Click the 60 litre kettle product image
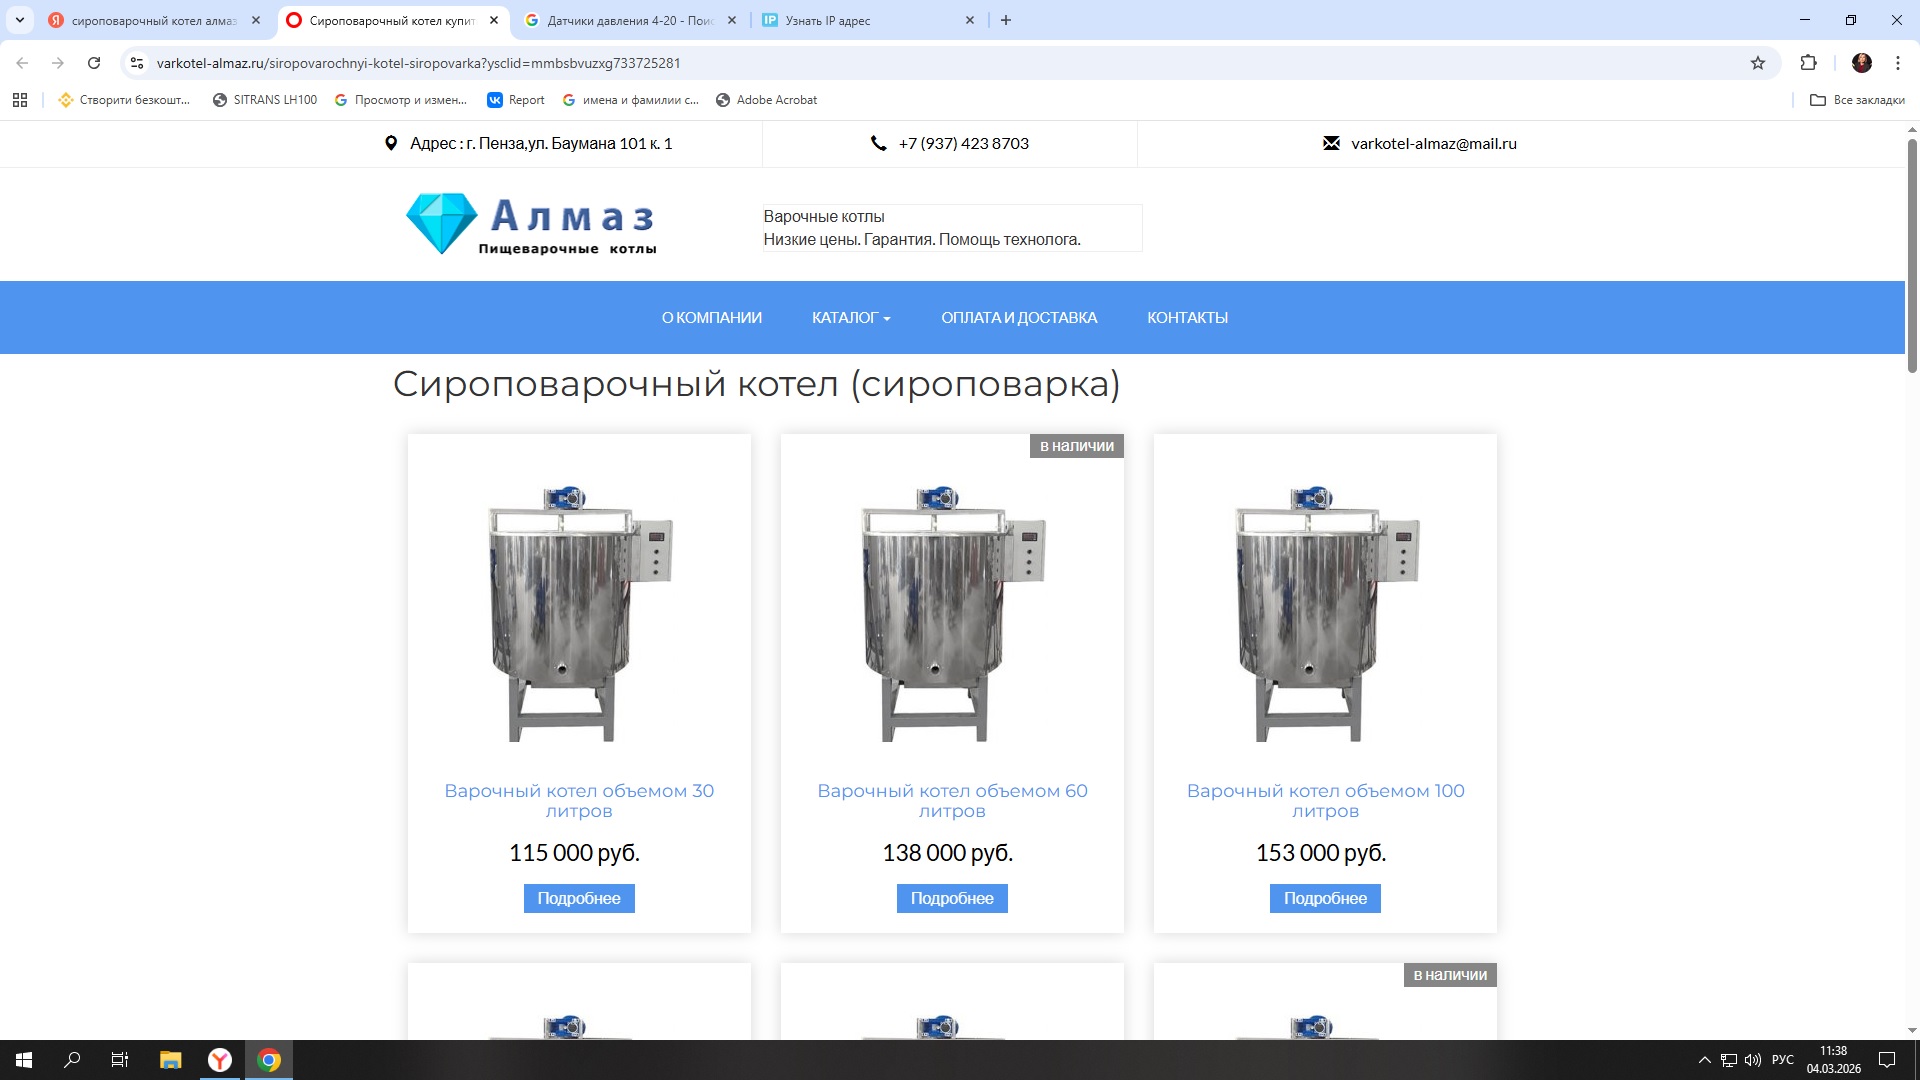This screenshot has height=1080, width=1920. tap(952, 613)
